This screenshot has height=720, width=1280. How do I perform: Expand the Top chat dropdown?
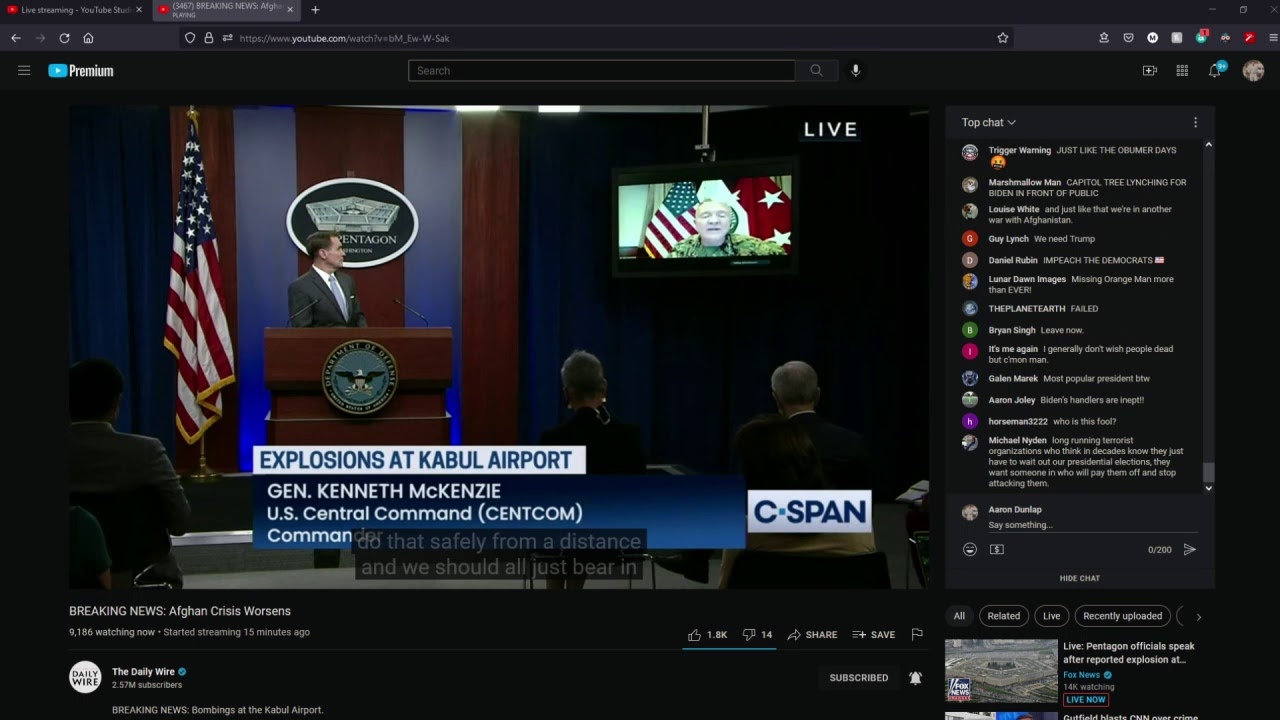point(989,123)
